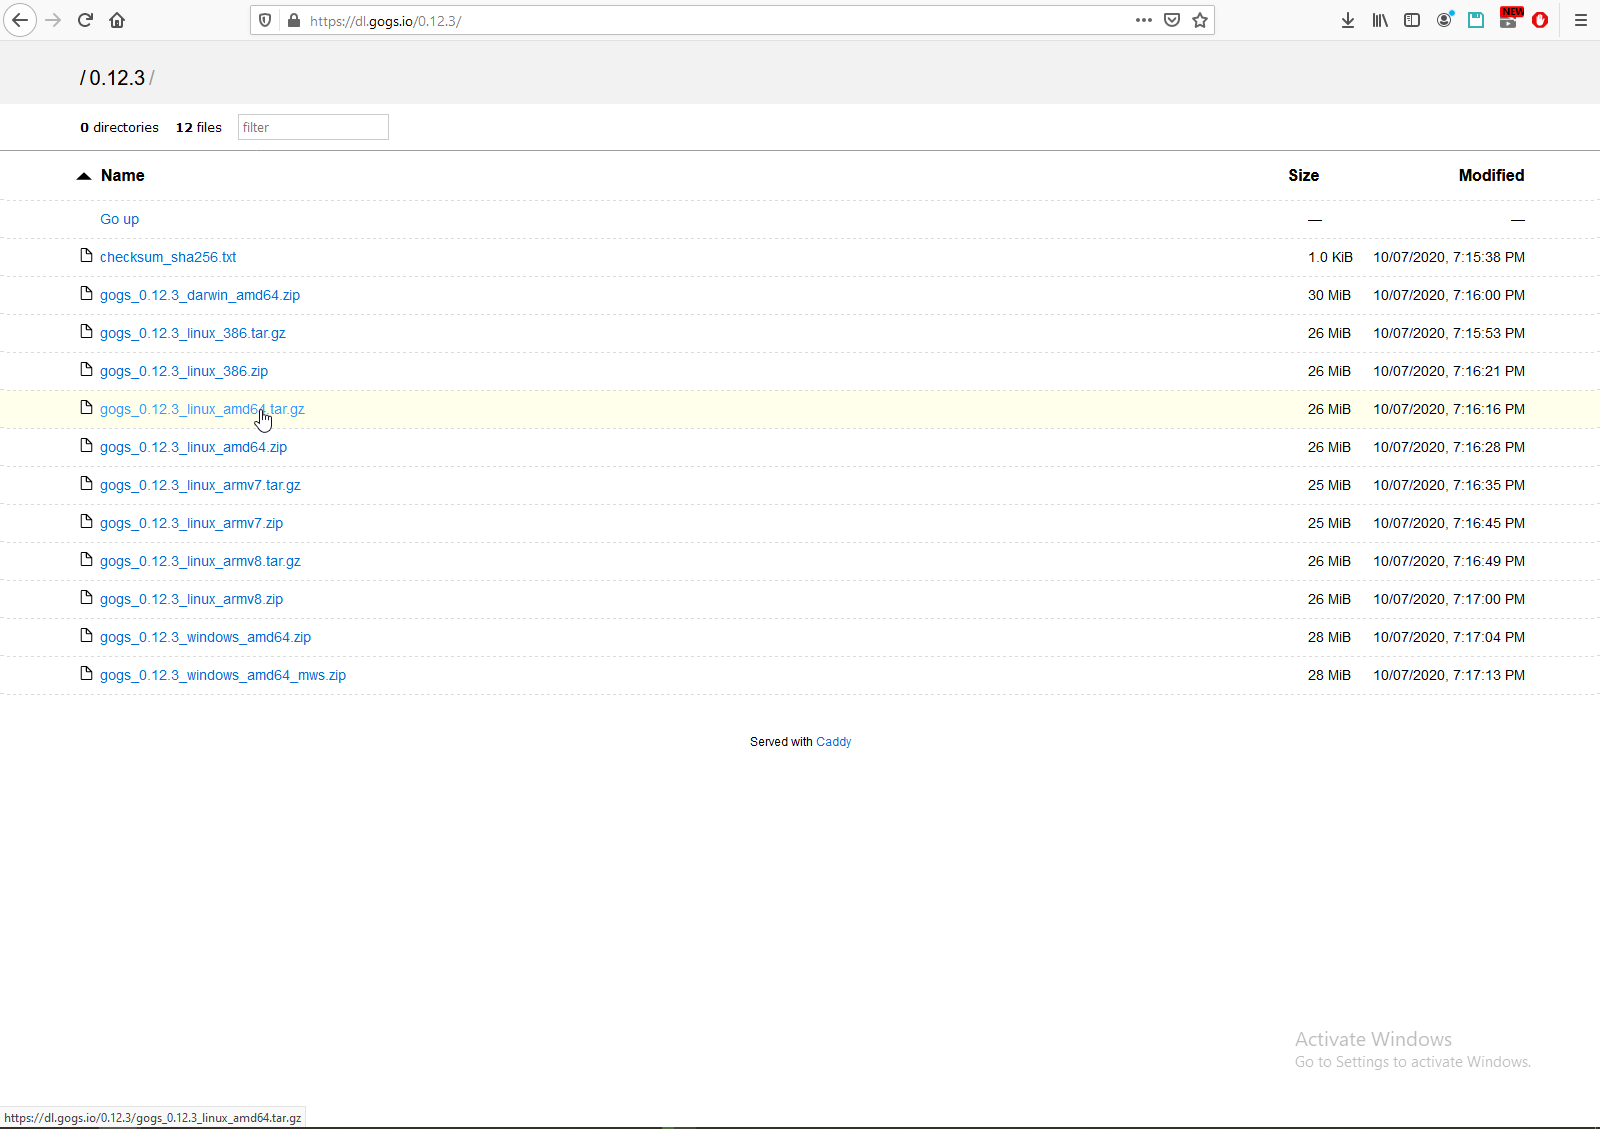Click the date '10/07/2020, 7:17:13 PM'
Screen dimensions: 1600x1129
coord(1449,675)
